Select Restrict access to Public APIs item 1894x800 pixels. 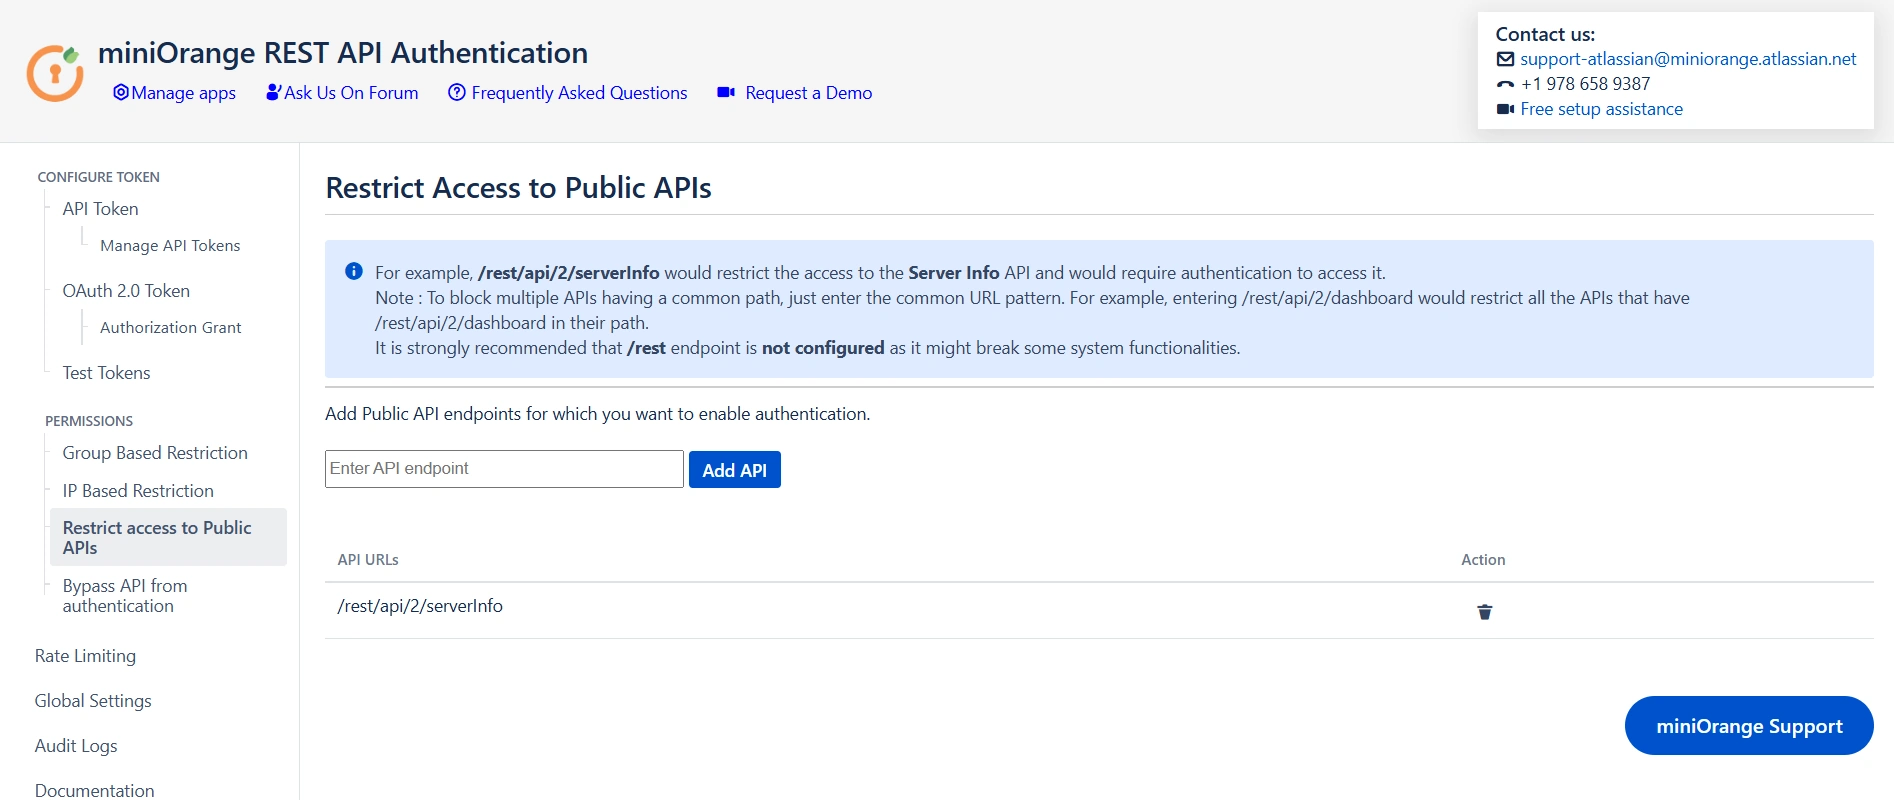point(168,537)
